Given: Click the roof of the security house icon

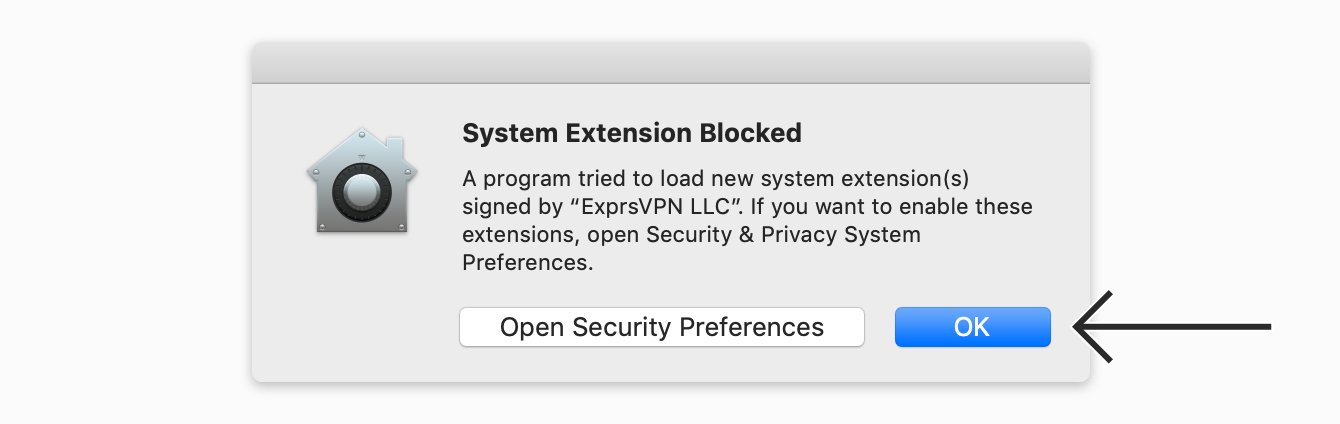Looking at the screenshot, I should point(358,147).
